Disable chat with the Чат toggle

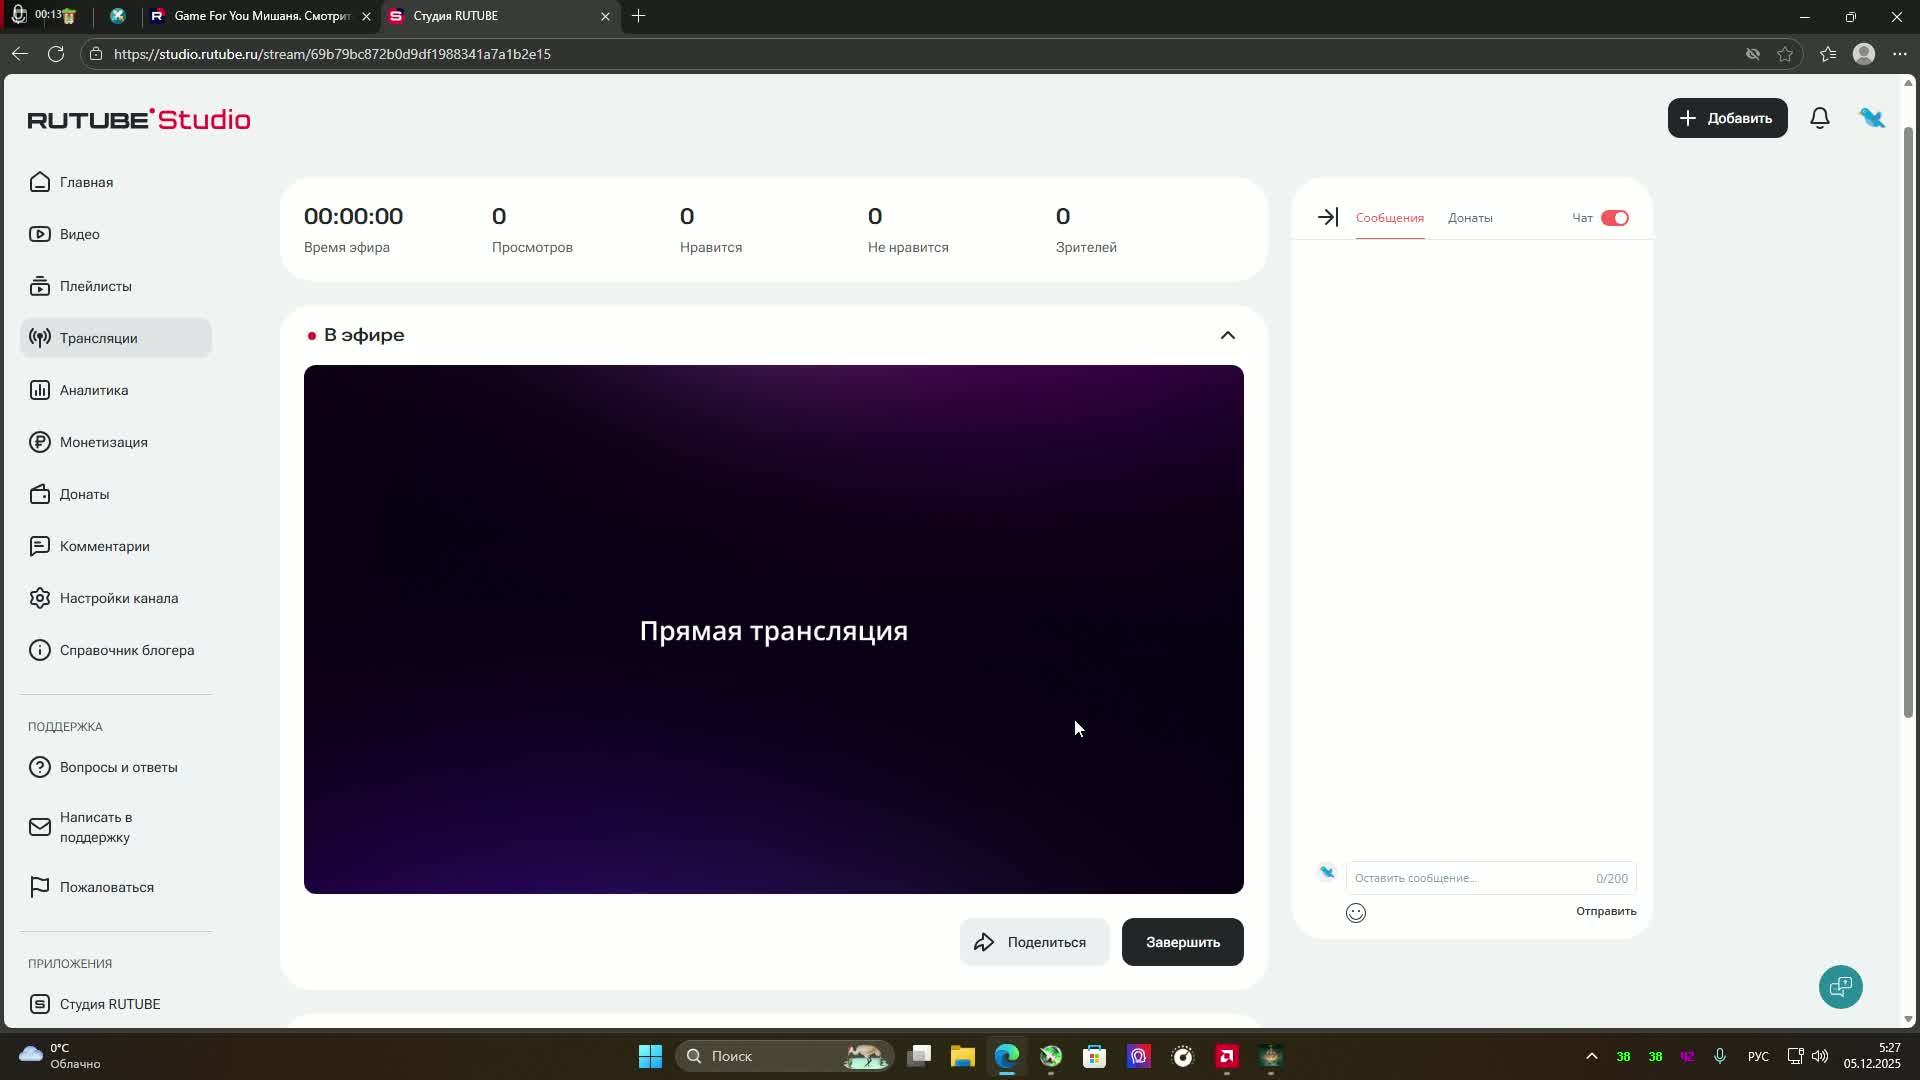point(1615,217)
